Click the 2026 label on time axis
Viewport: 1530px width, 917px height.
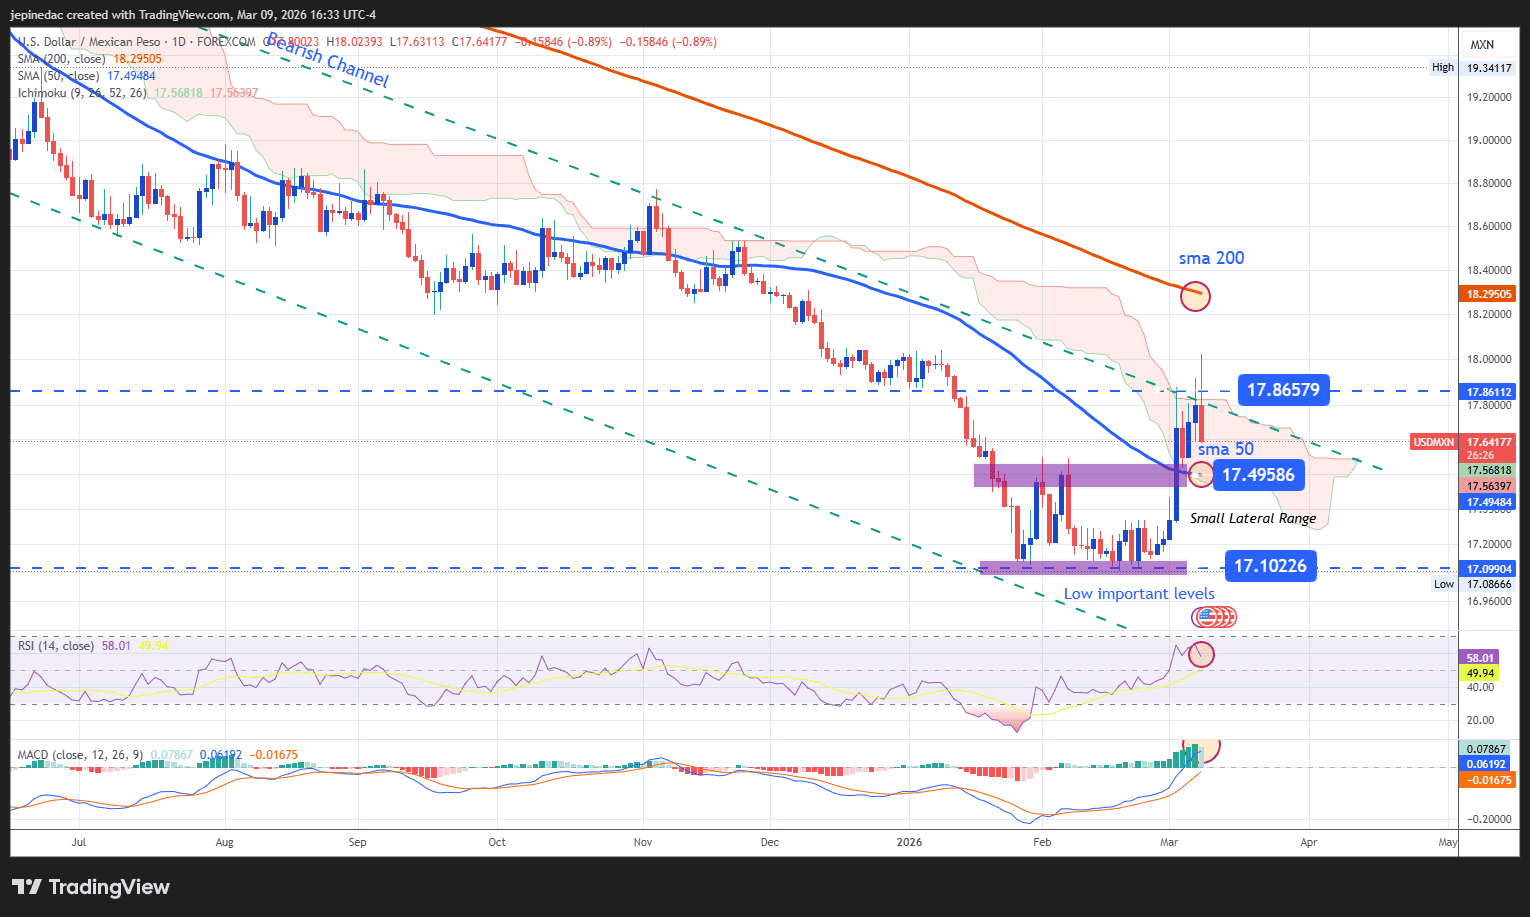(909, 842)
